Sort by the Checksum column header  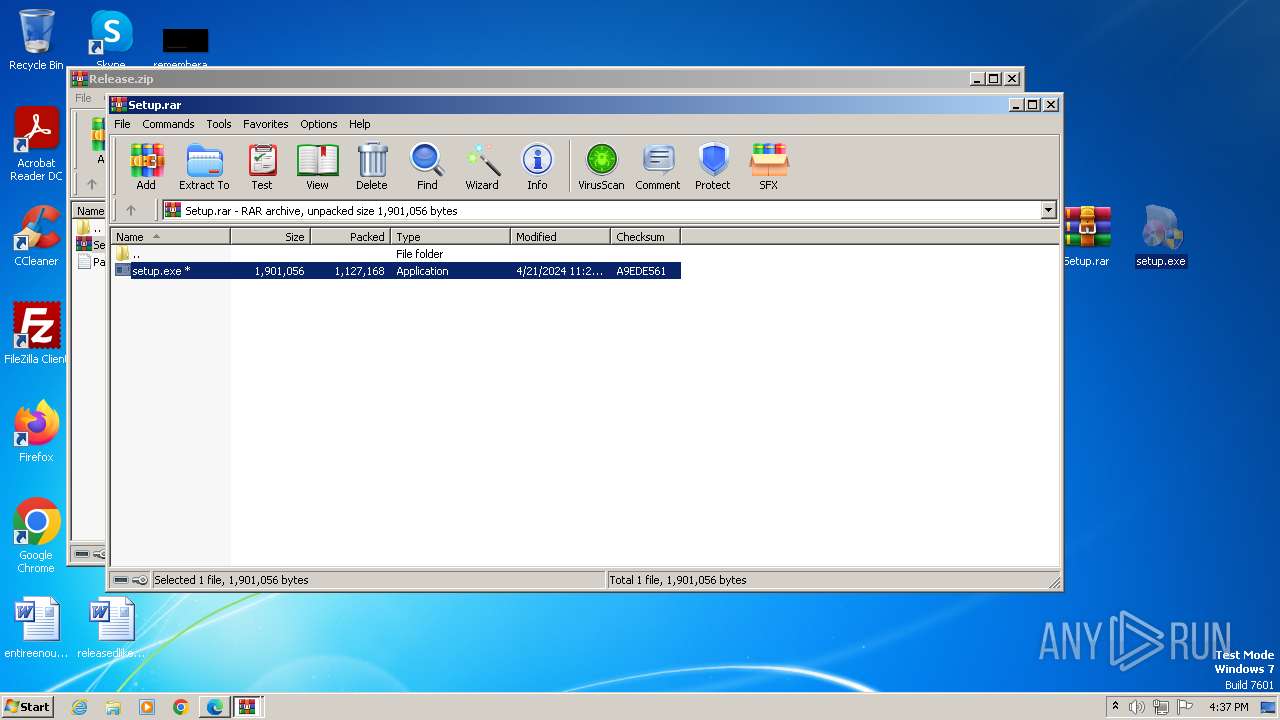(645, 237)
